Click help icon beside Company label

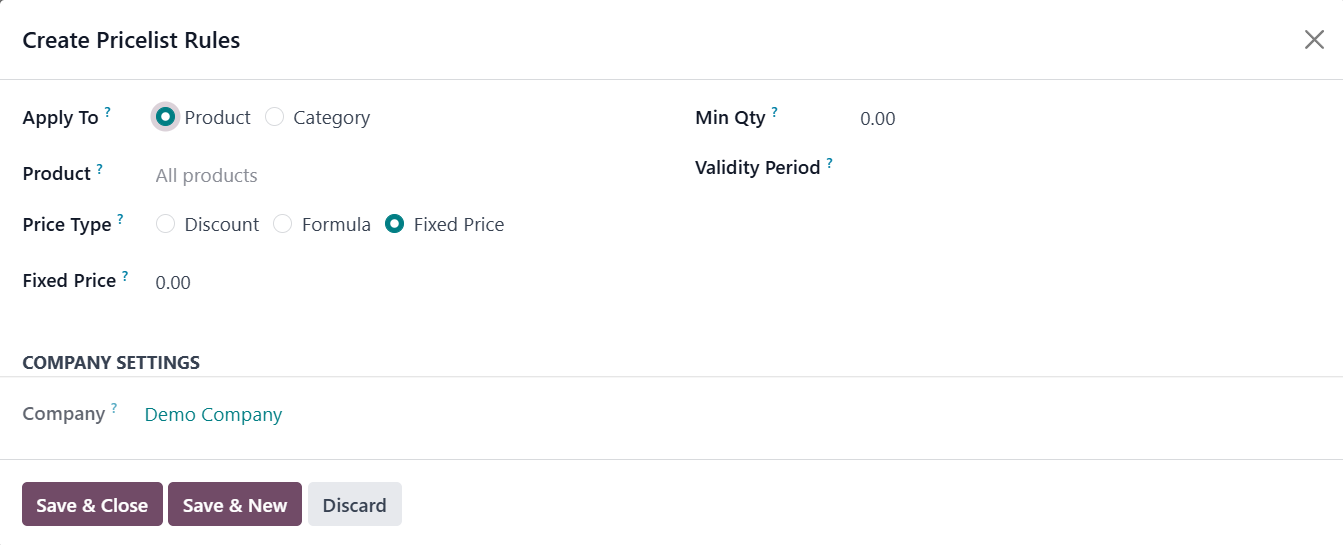pyautogui.click(x=114, y=408)
